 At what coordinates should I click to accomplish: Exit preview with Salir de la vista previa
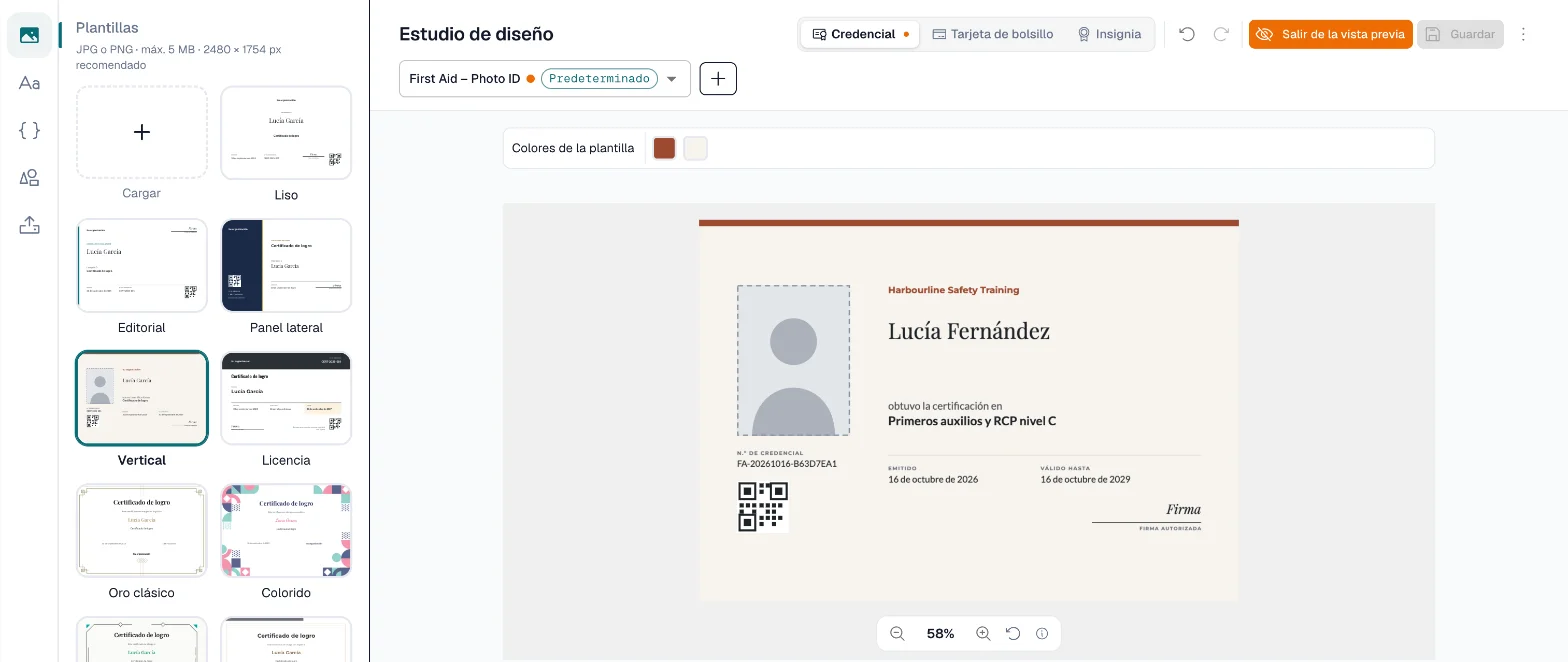pyautogui.click(x=1330, y=34)
